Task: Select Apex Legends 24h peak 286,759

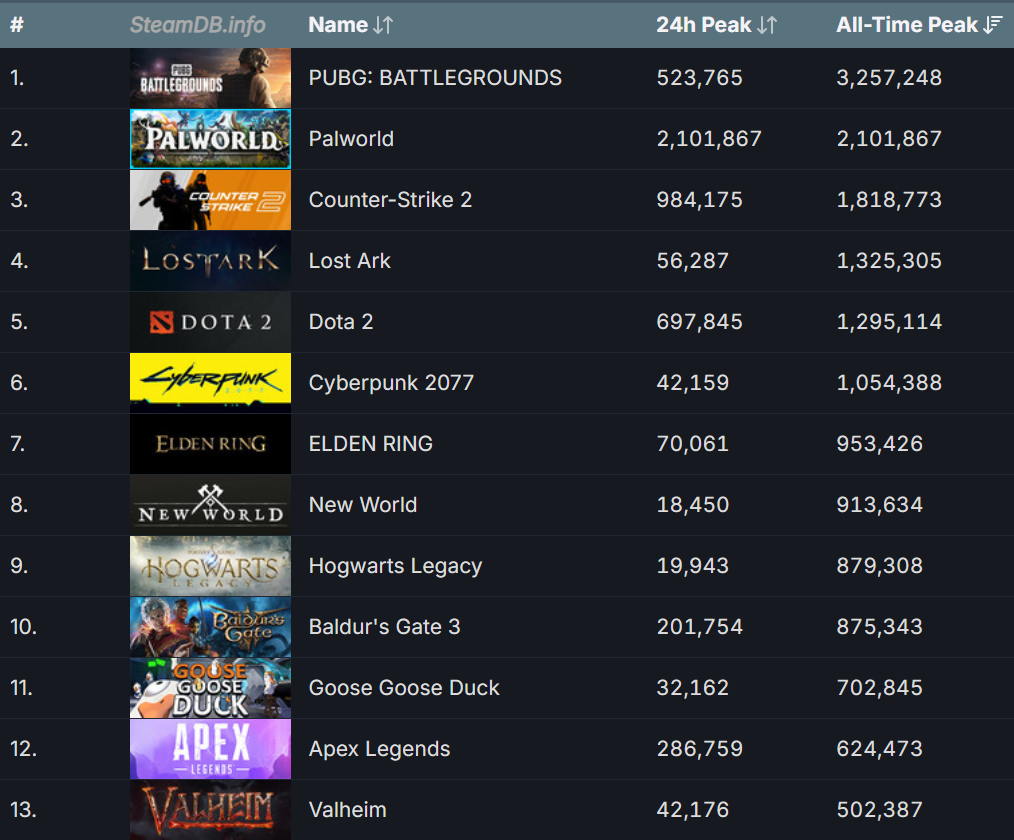Action: [x=699, y=749]
